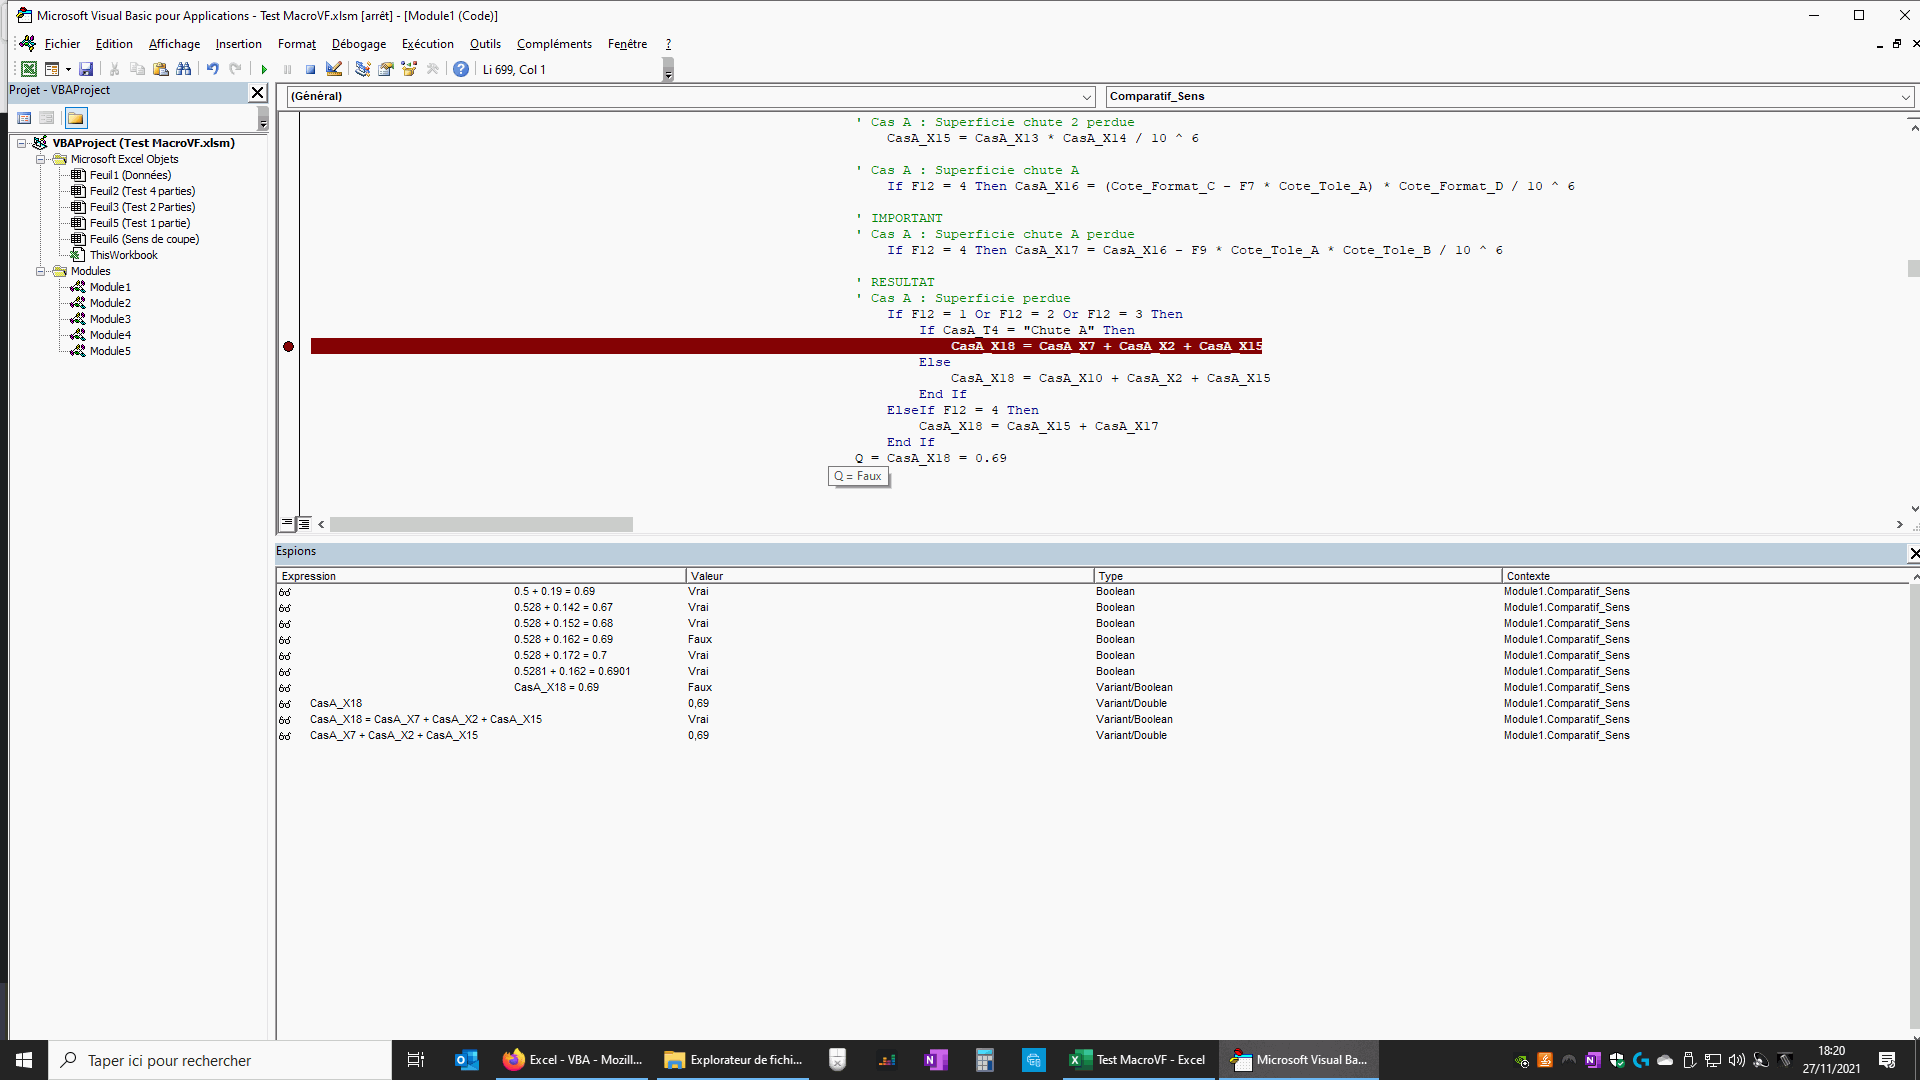Switch to Test MacroVF Excel taskbar window

click(1138, 1060)
